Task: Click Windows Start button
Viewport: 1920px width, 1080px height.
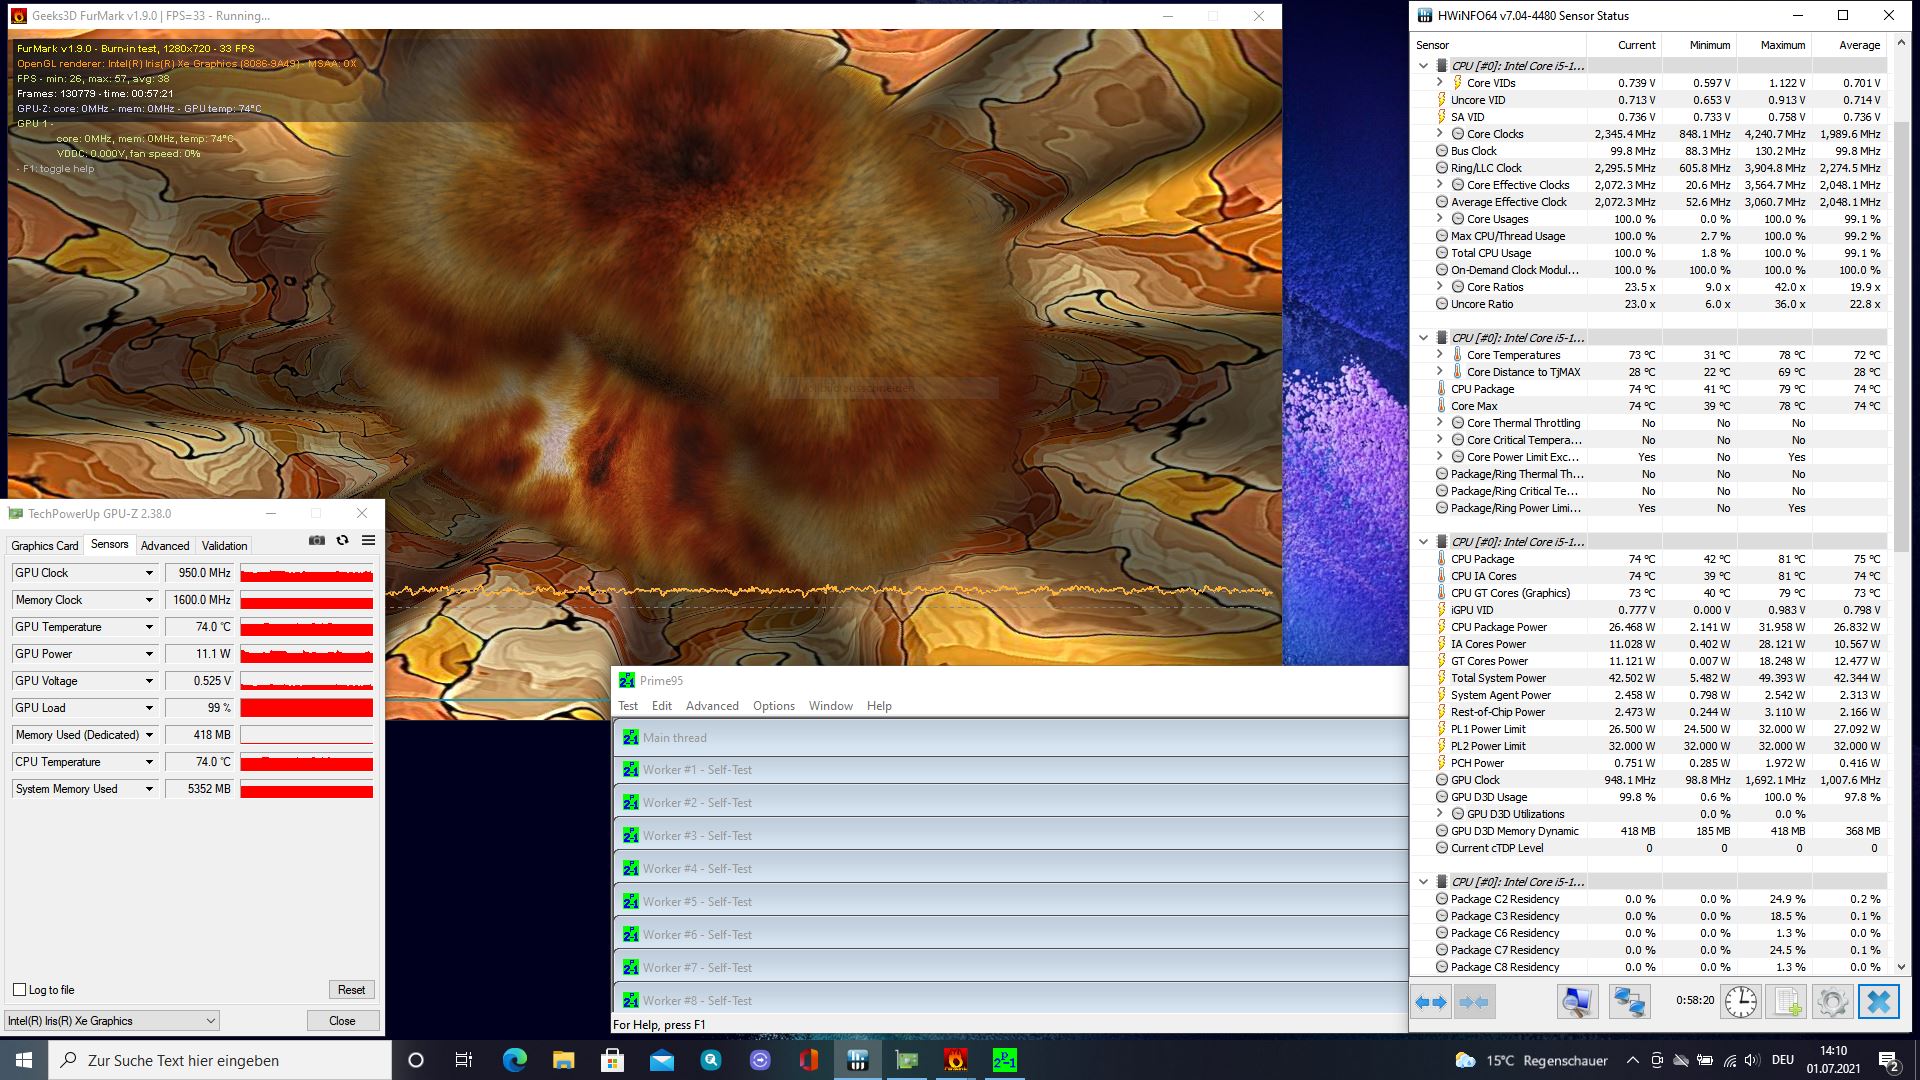Action: (24, 1060)
